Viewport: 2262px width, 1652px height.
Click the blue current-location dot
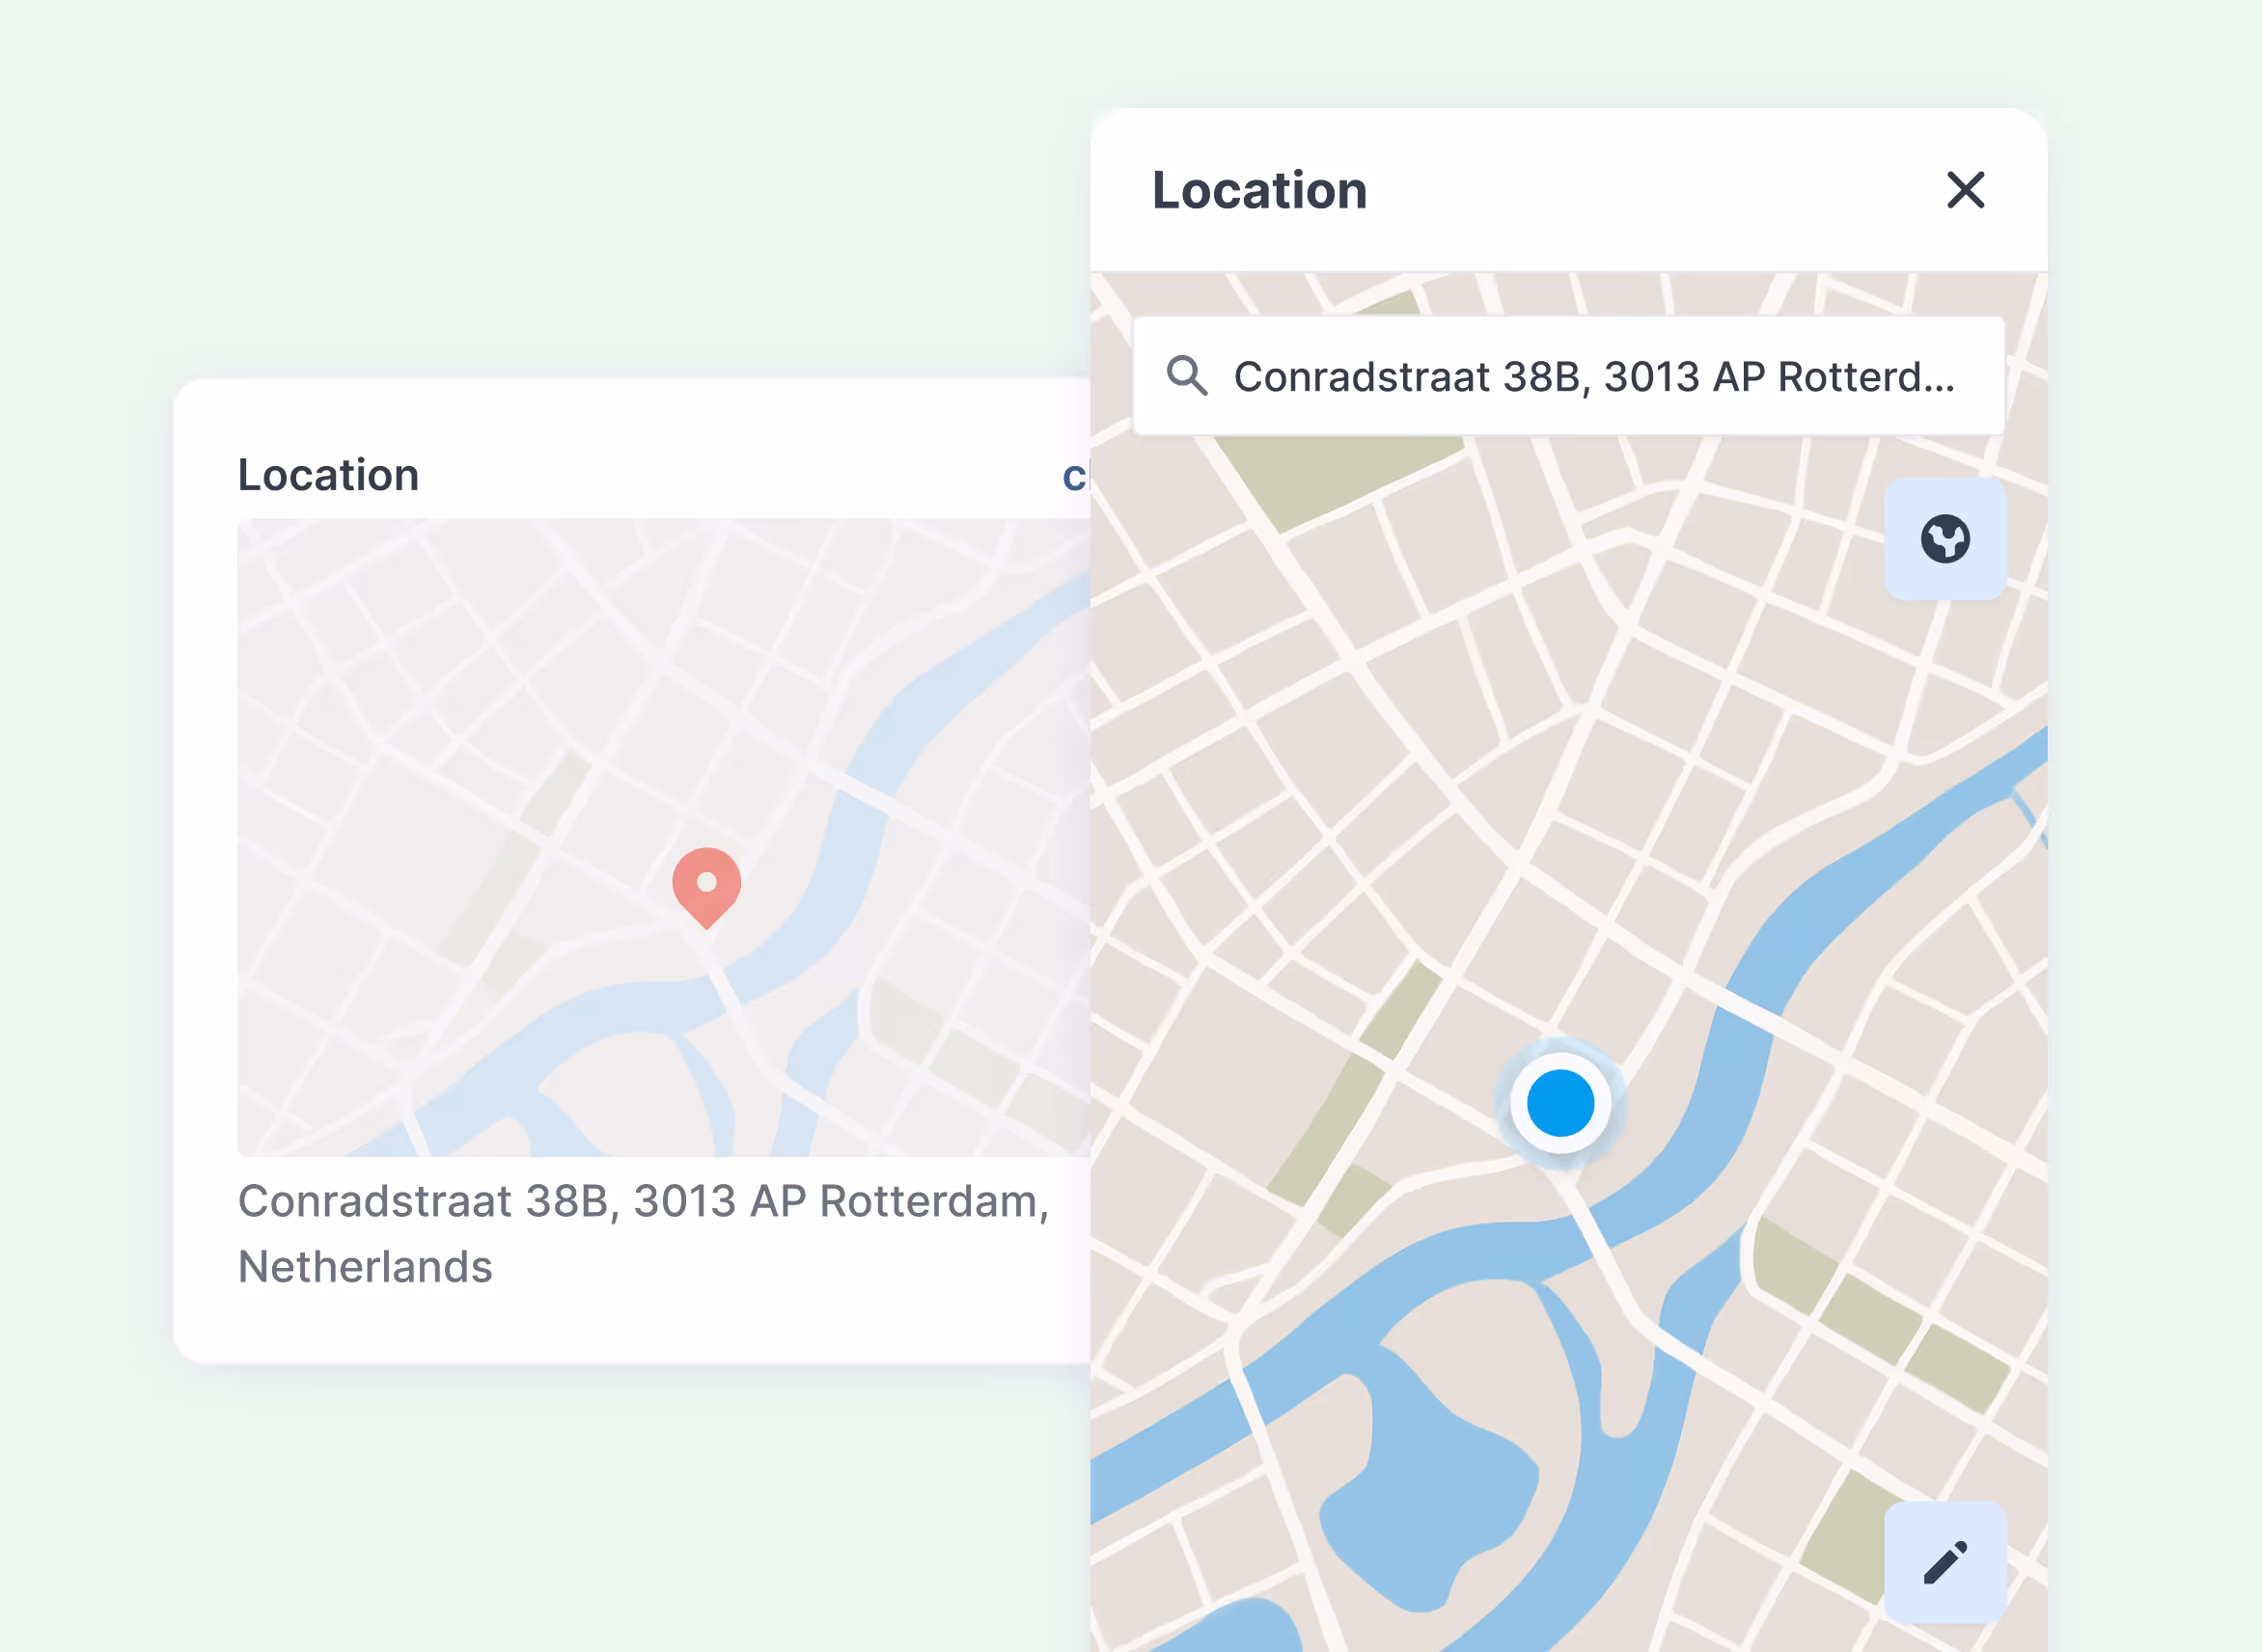click(1559, 1103)
